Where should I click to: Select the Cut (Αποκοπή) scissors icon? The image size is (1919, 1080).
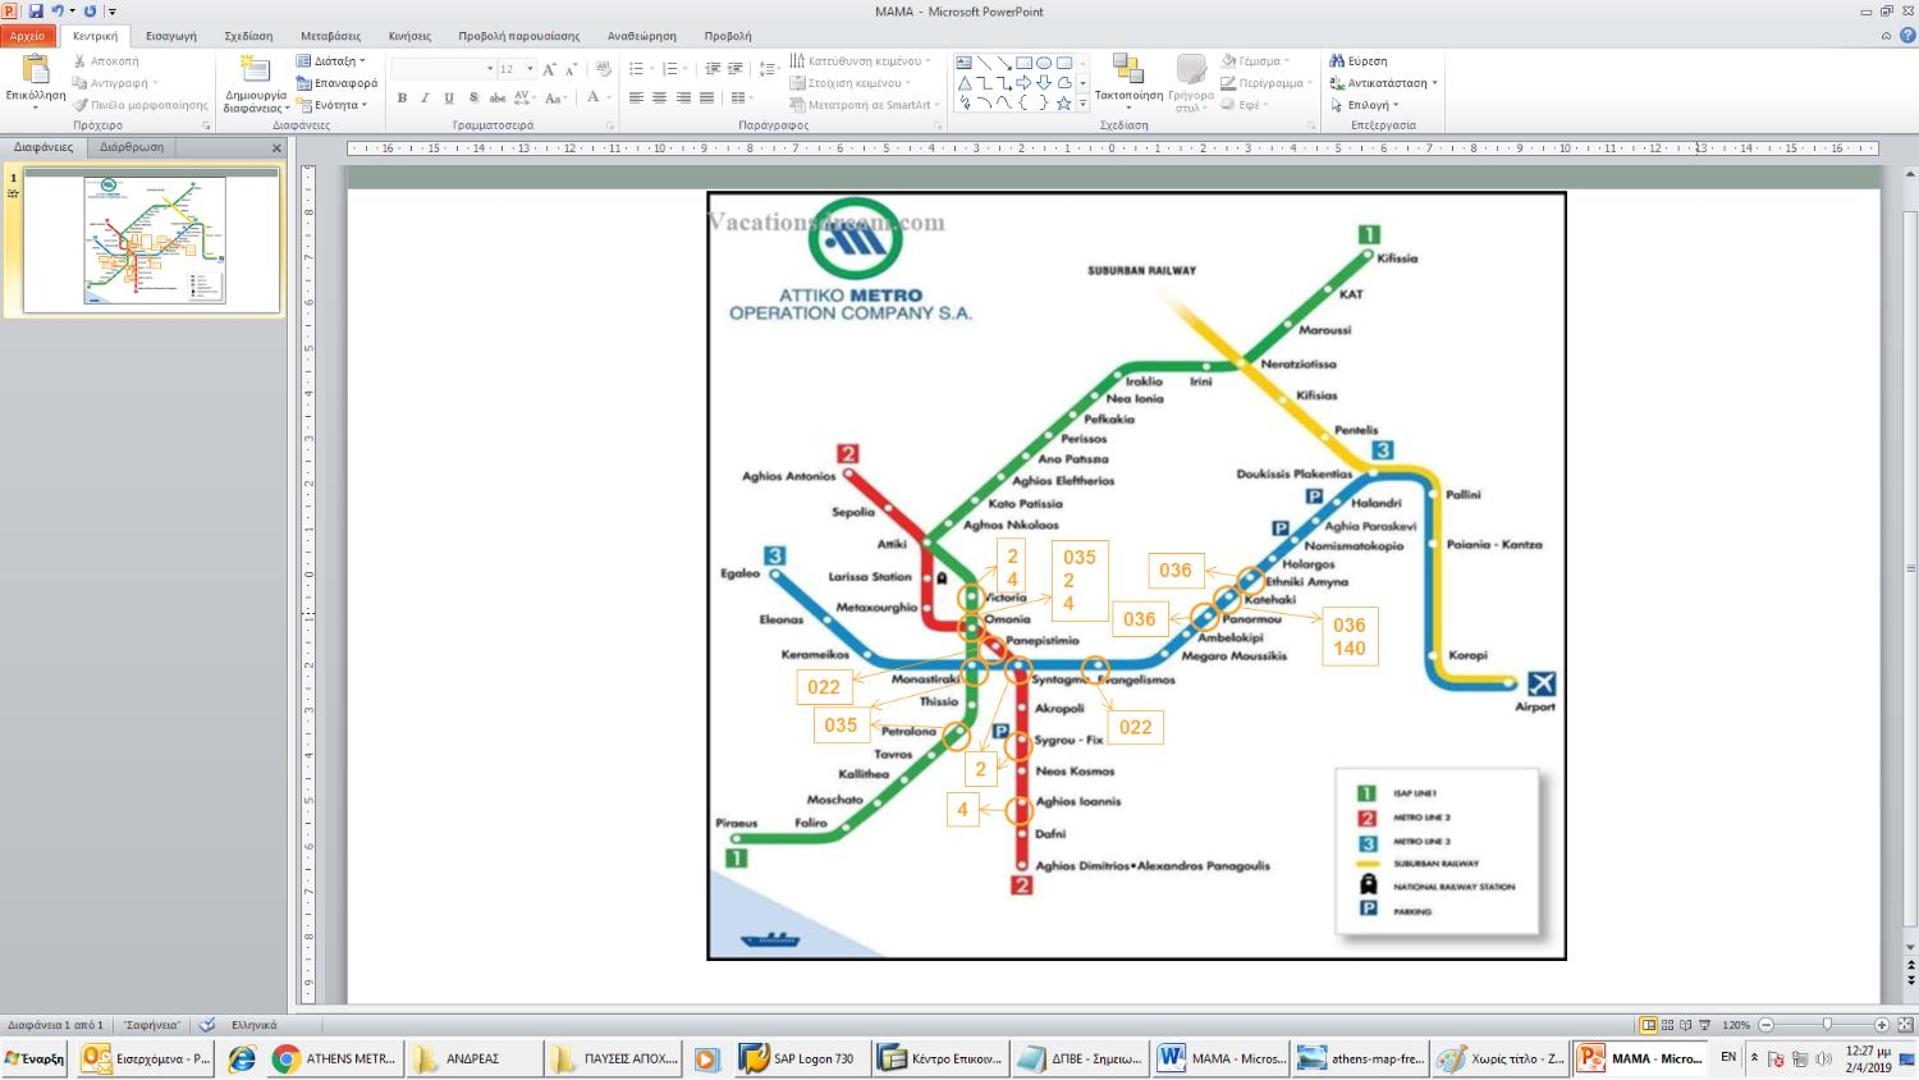[80, 61]
